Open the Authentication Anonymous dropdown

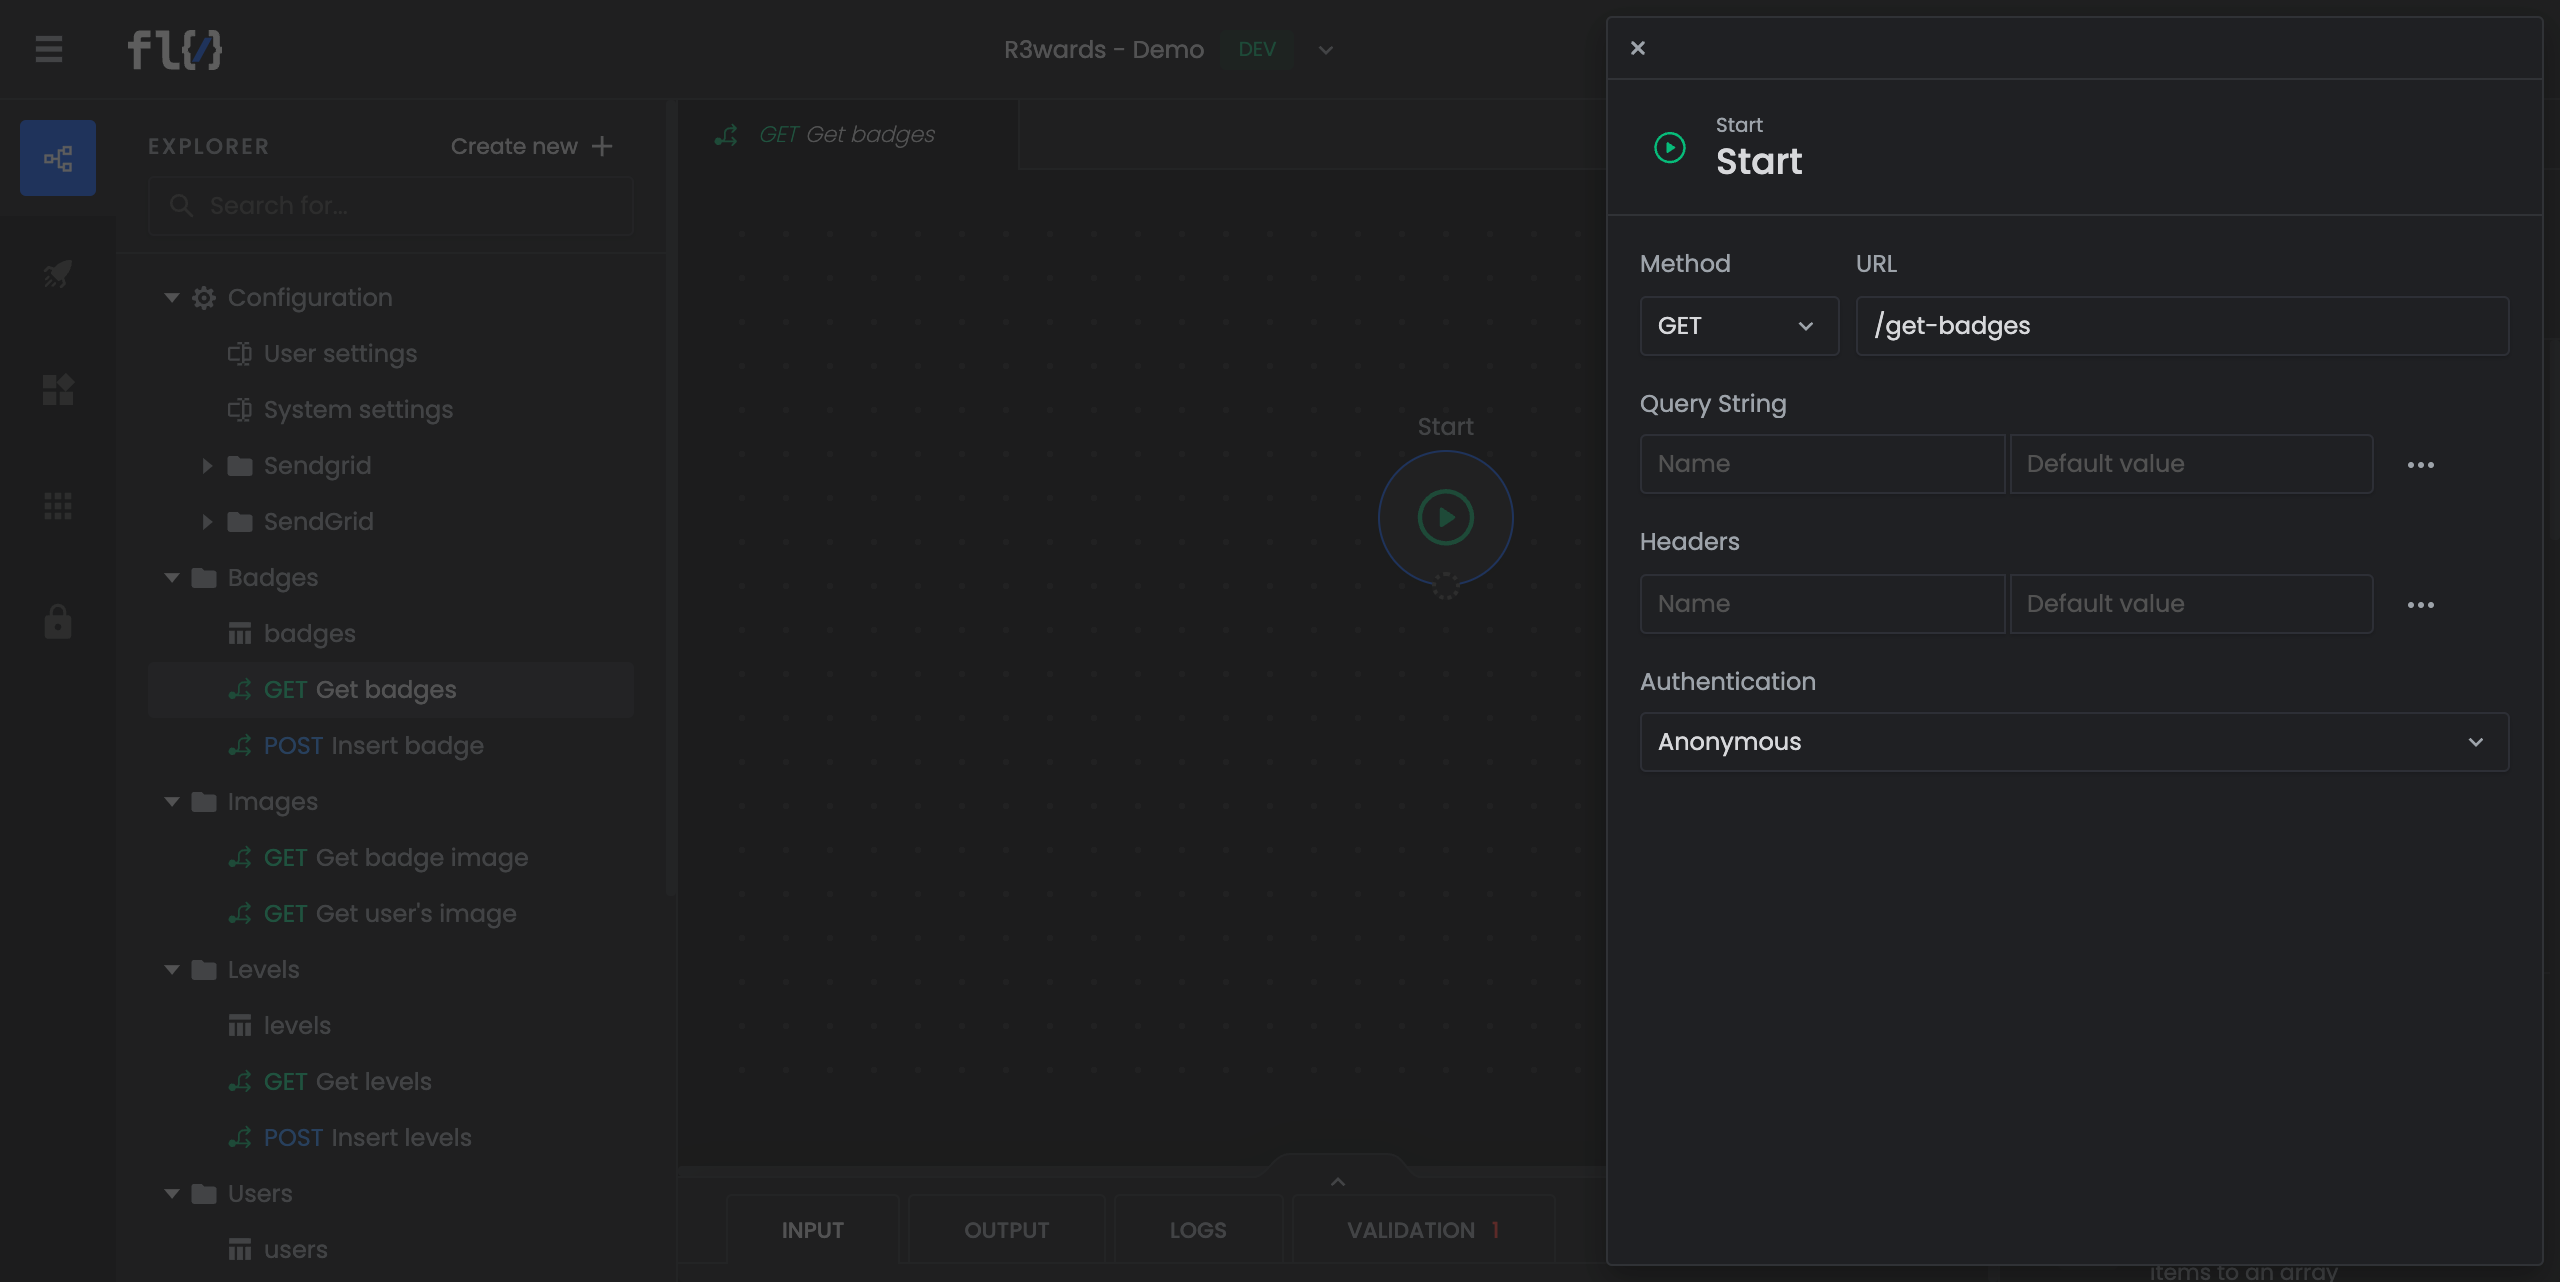coord(2074,742)
